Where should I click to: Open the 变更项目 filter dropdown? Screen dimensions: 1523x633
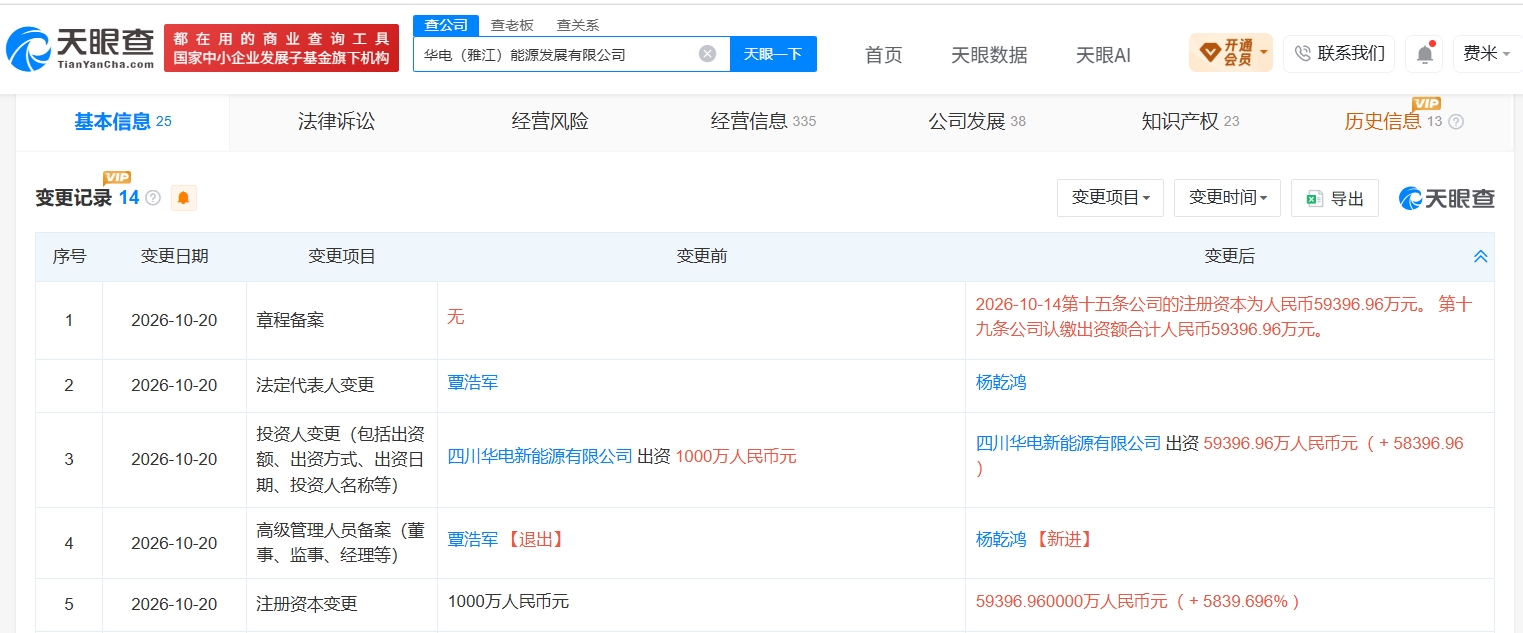coord(1110,198)
